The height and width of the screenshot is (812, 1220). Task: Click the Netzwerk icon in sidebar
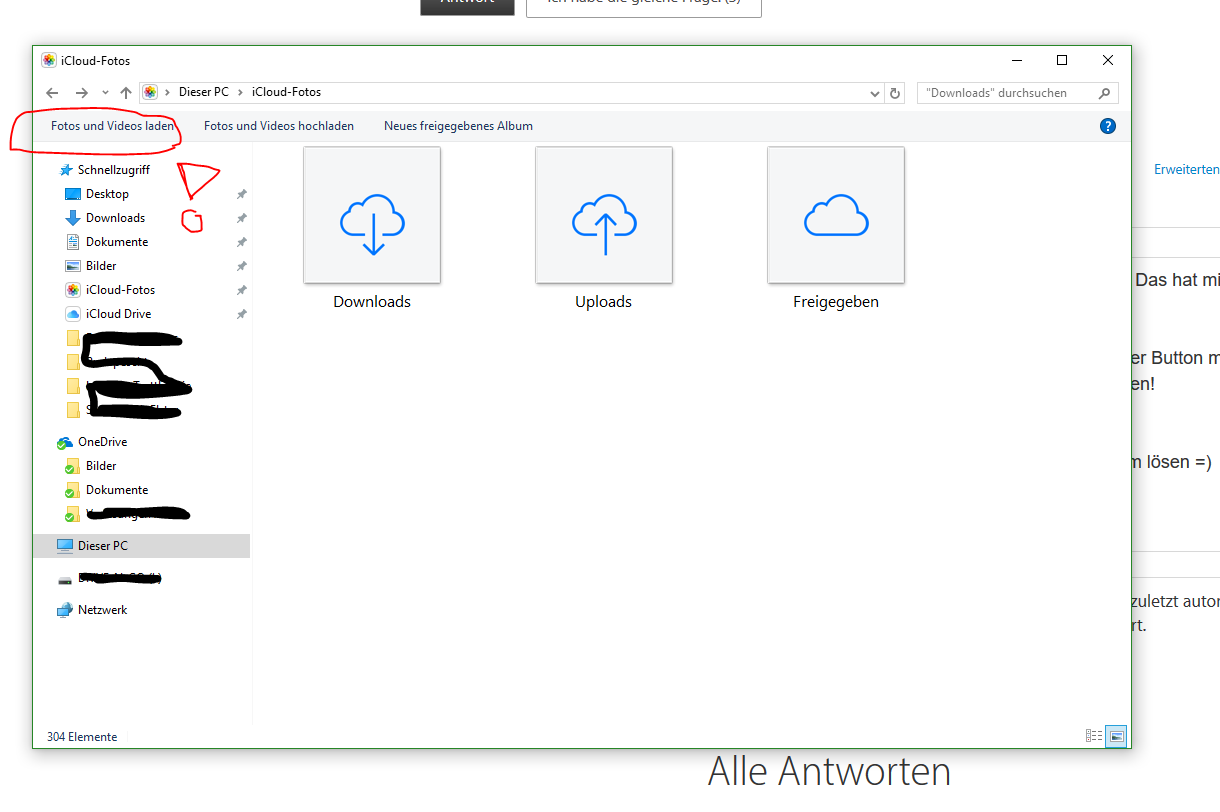[x=64, y=610]
